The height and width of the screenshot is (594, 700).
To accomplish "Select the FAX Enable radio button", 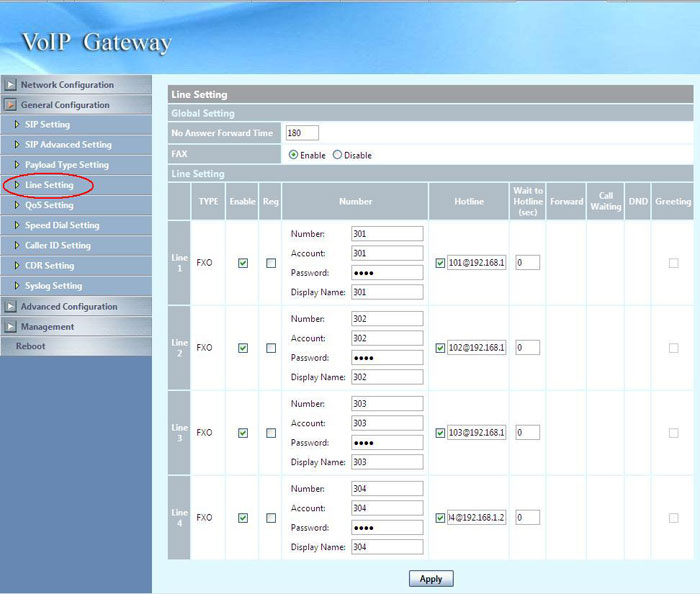I will tap(293, 155).
